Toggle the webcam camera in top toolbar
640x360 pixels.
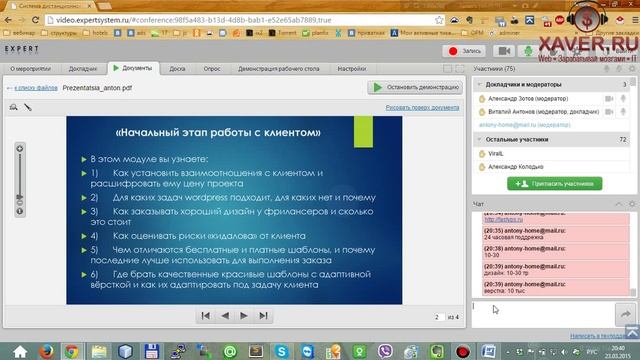coord(504,51)
